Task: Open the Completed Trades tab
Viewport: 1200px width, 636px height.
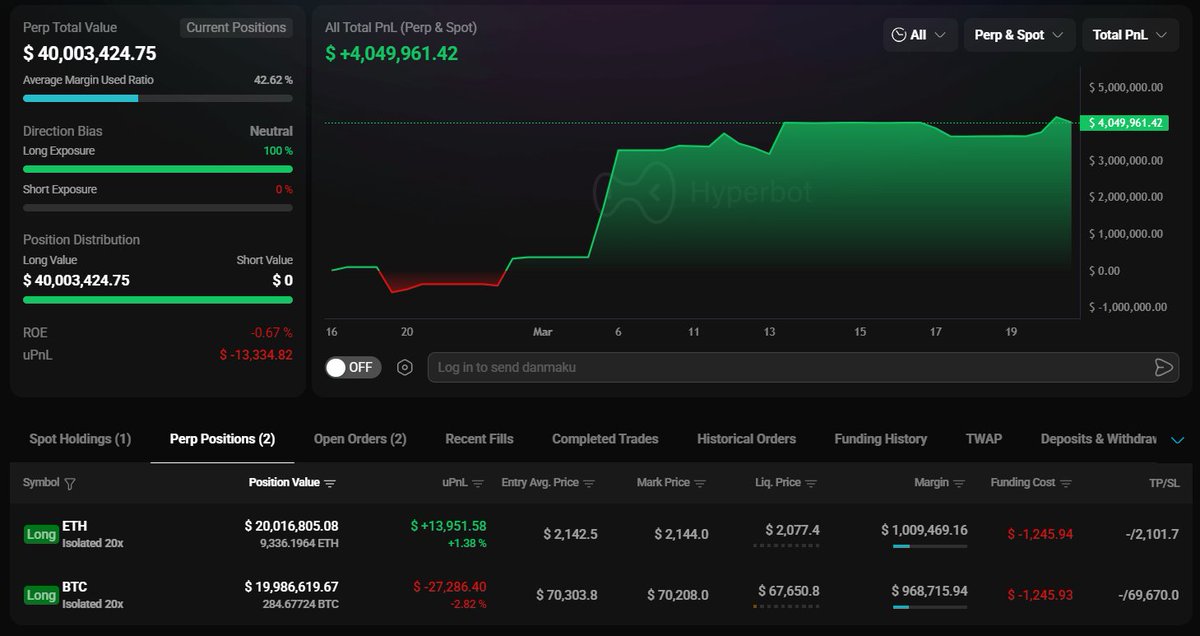Action: coord(605,439)
